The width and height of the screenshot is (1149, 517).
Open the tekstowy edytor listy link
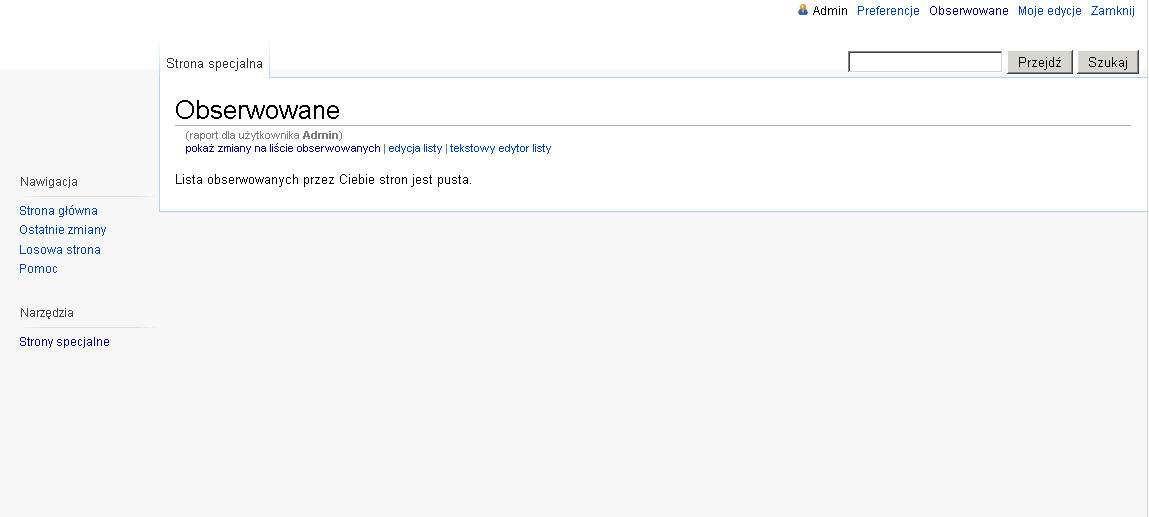point(500,148)
